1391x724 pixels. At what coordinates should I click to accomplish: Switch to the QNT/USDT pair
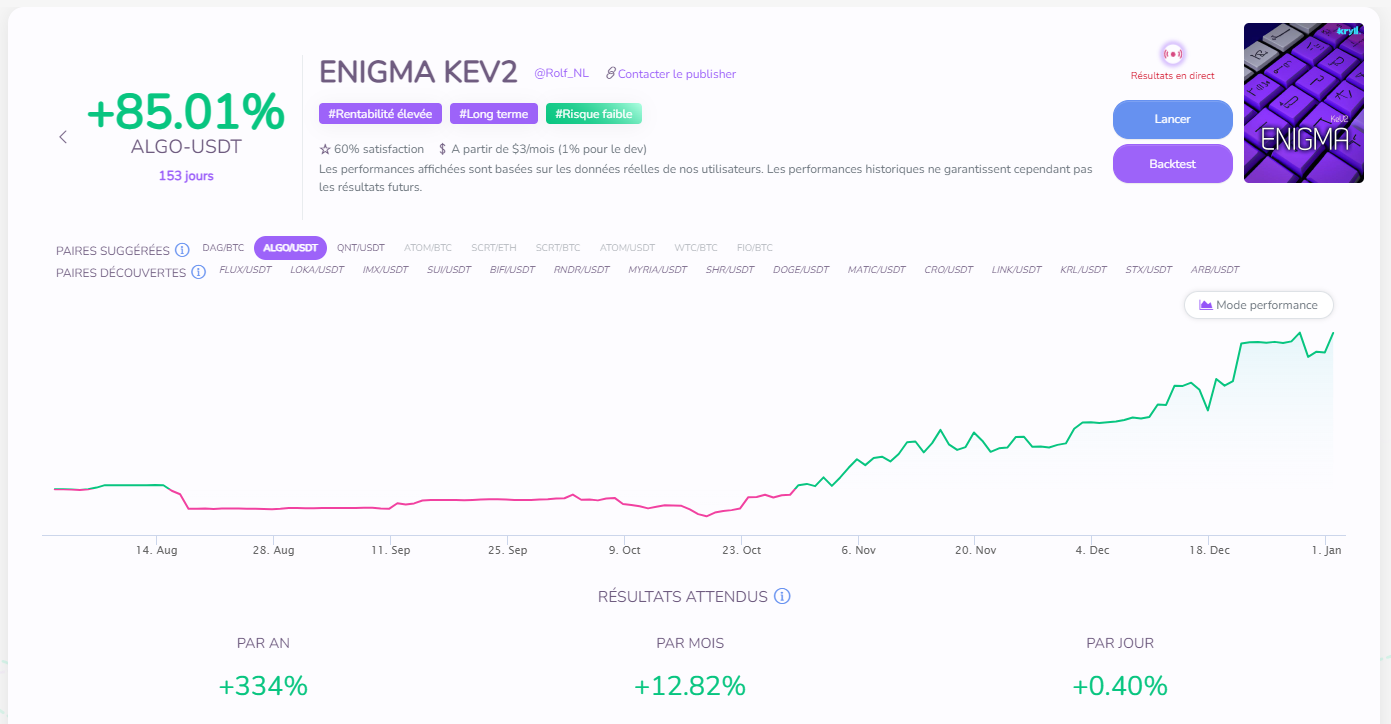(x=361, y=247)
